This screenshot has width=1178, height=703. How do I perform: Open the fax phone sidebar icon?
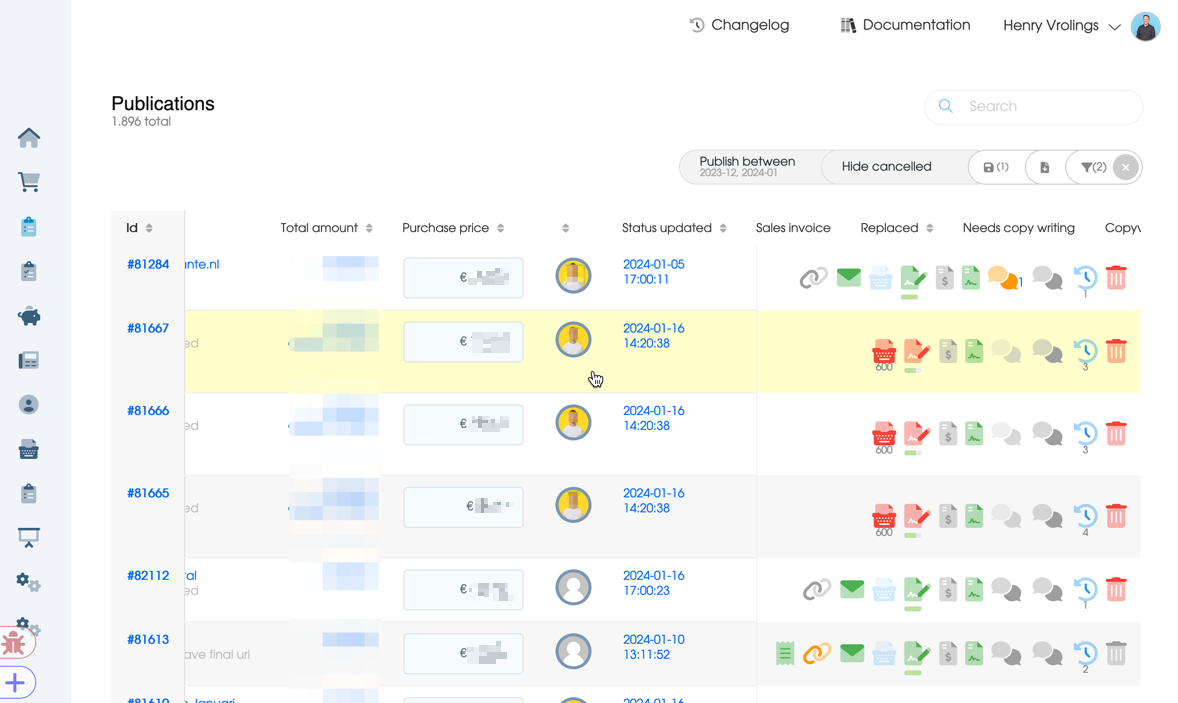(29, 361)
